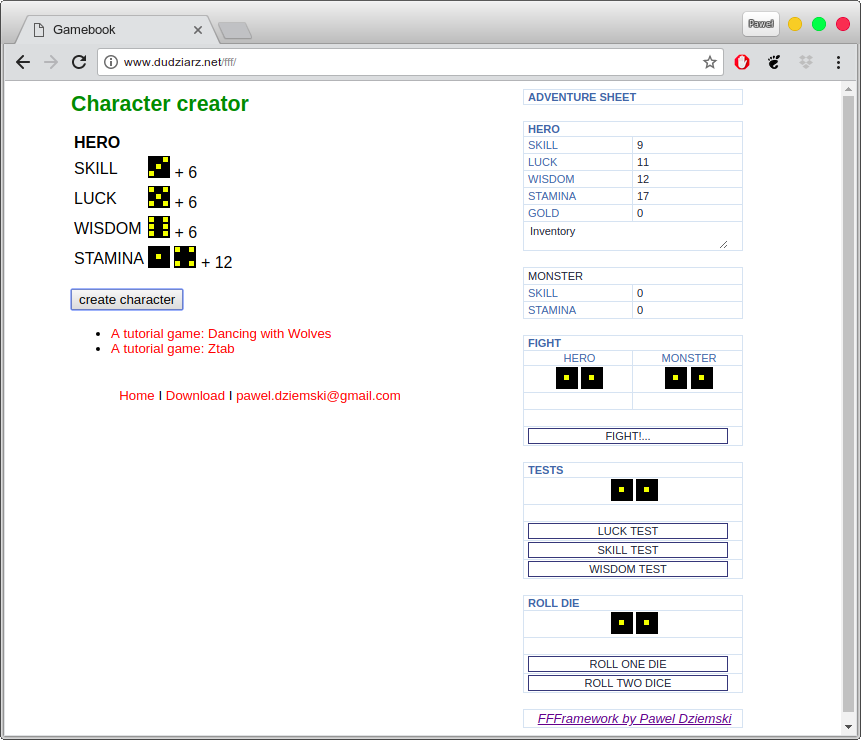Viewport: 861px width, 740px height.
Task: Click the HERO dice in the FIGHT panel
Action: [x=579, y=378]
